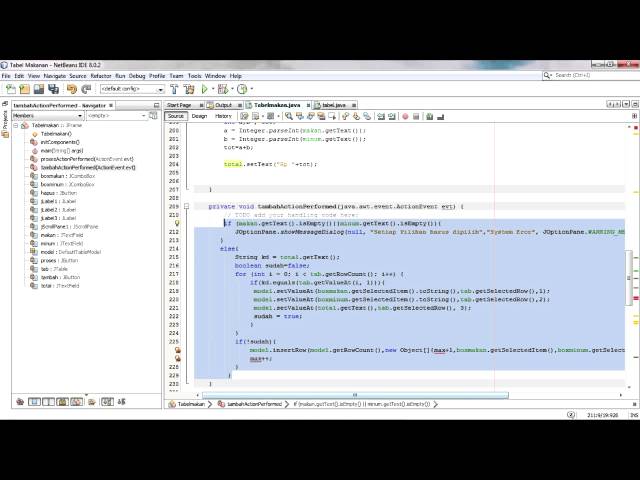Screen dimensions: 640x480
Task: Toggle the Toggle Bookmark editor icon
Action: point(367,116)
